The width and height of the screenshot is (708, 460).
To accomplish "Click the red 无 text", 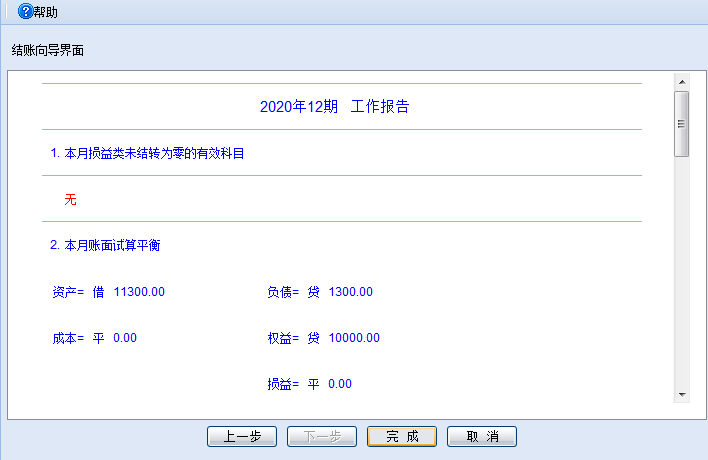I will (x=70, y=199).
